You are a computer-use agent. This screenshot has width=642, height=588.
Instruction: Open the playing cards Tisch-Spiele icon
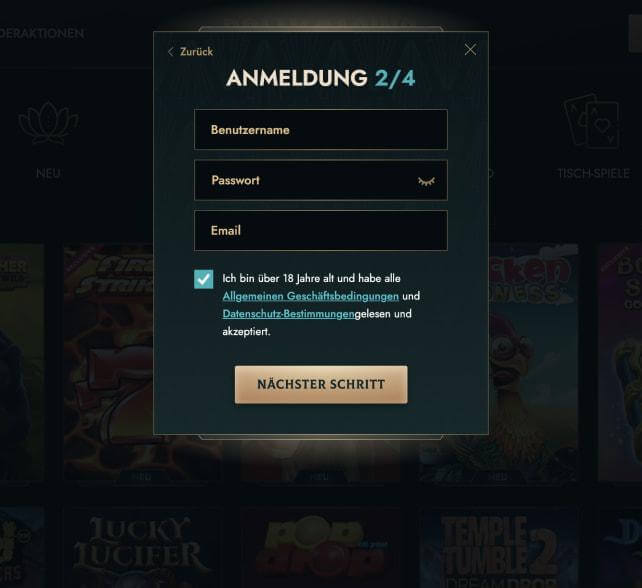point(591,121)
